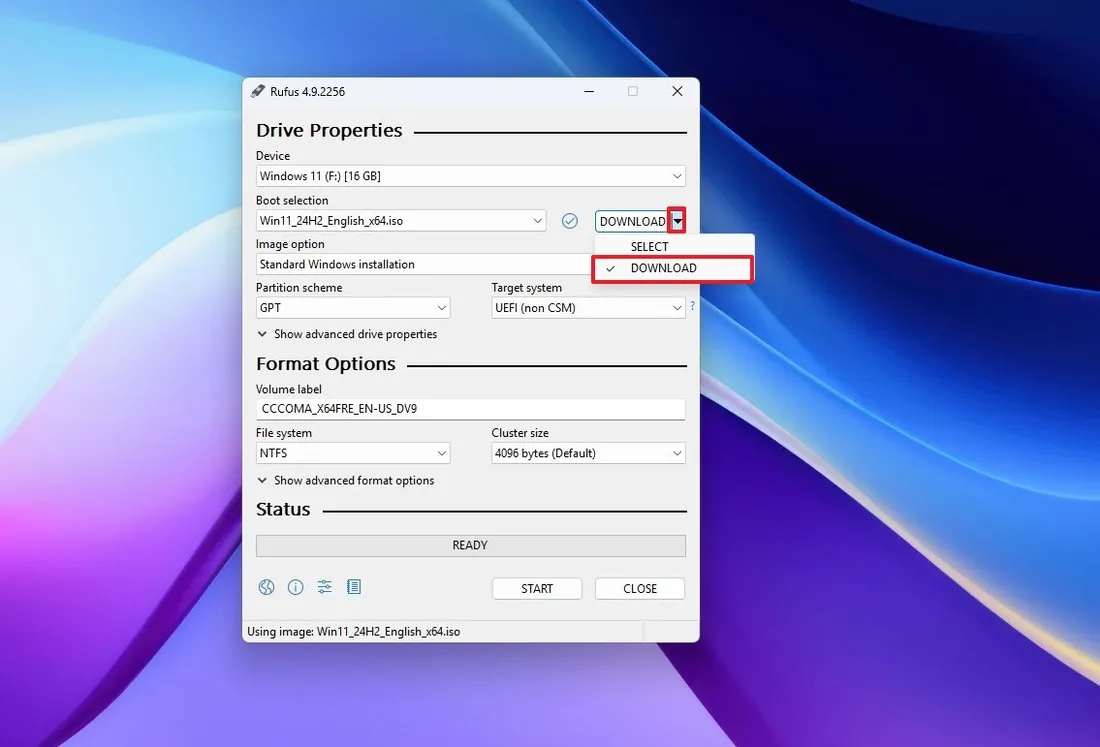Click the Volume label input field
This screenshot has width=1100, height=747.
click(x=471, y=409)
